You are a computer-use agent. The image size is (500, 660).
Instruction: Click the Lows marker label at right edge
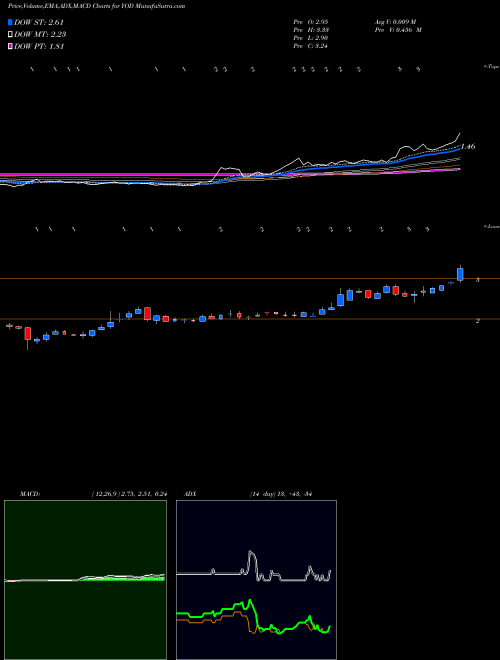pyautogui.click(x=492, y=226)
